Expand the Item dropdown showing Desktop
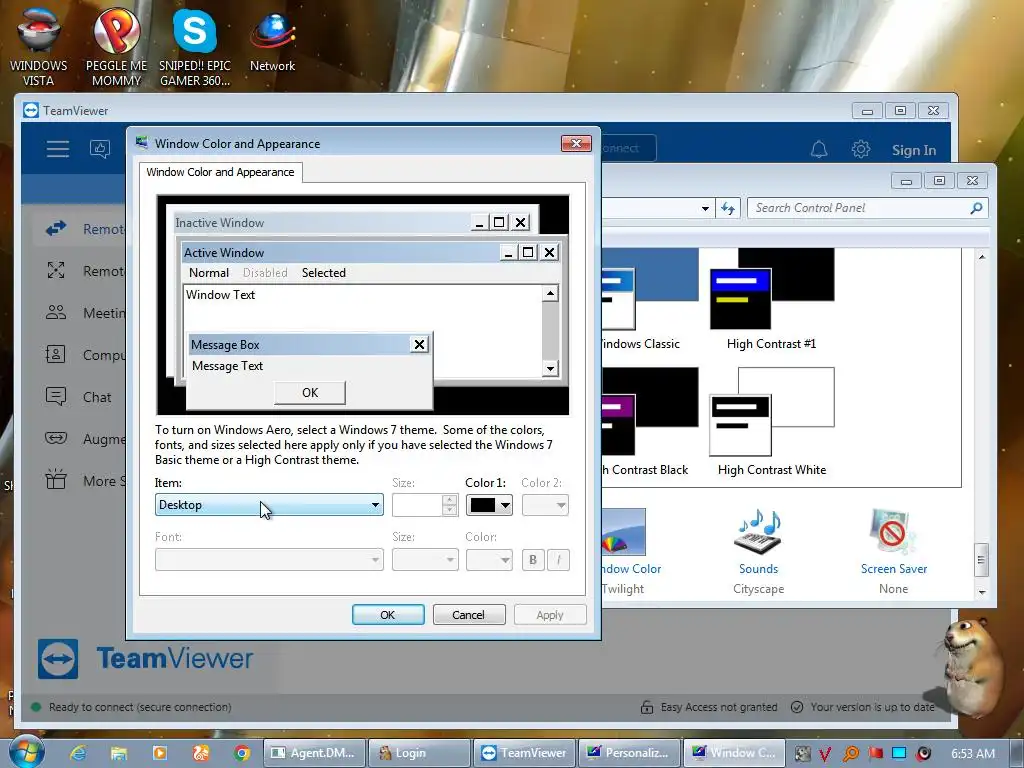The height and width of the screenshot is (768, 1024). (269, 505)
